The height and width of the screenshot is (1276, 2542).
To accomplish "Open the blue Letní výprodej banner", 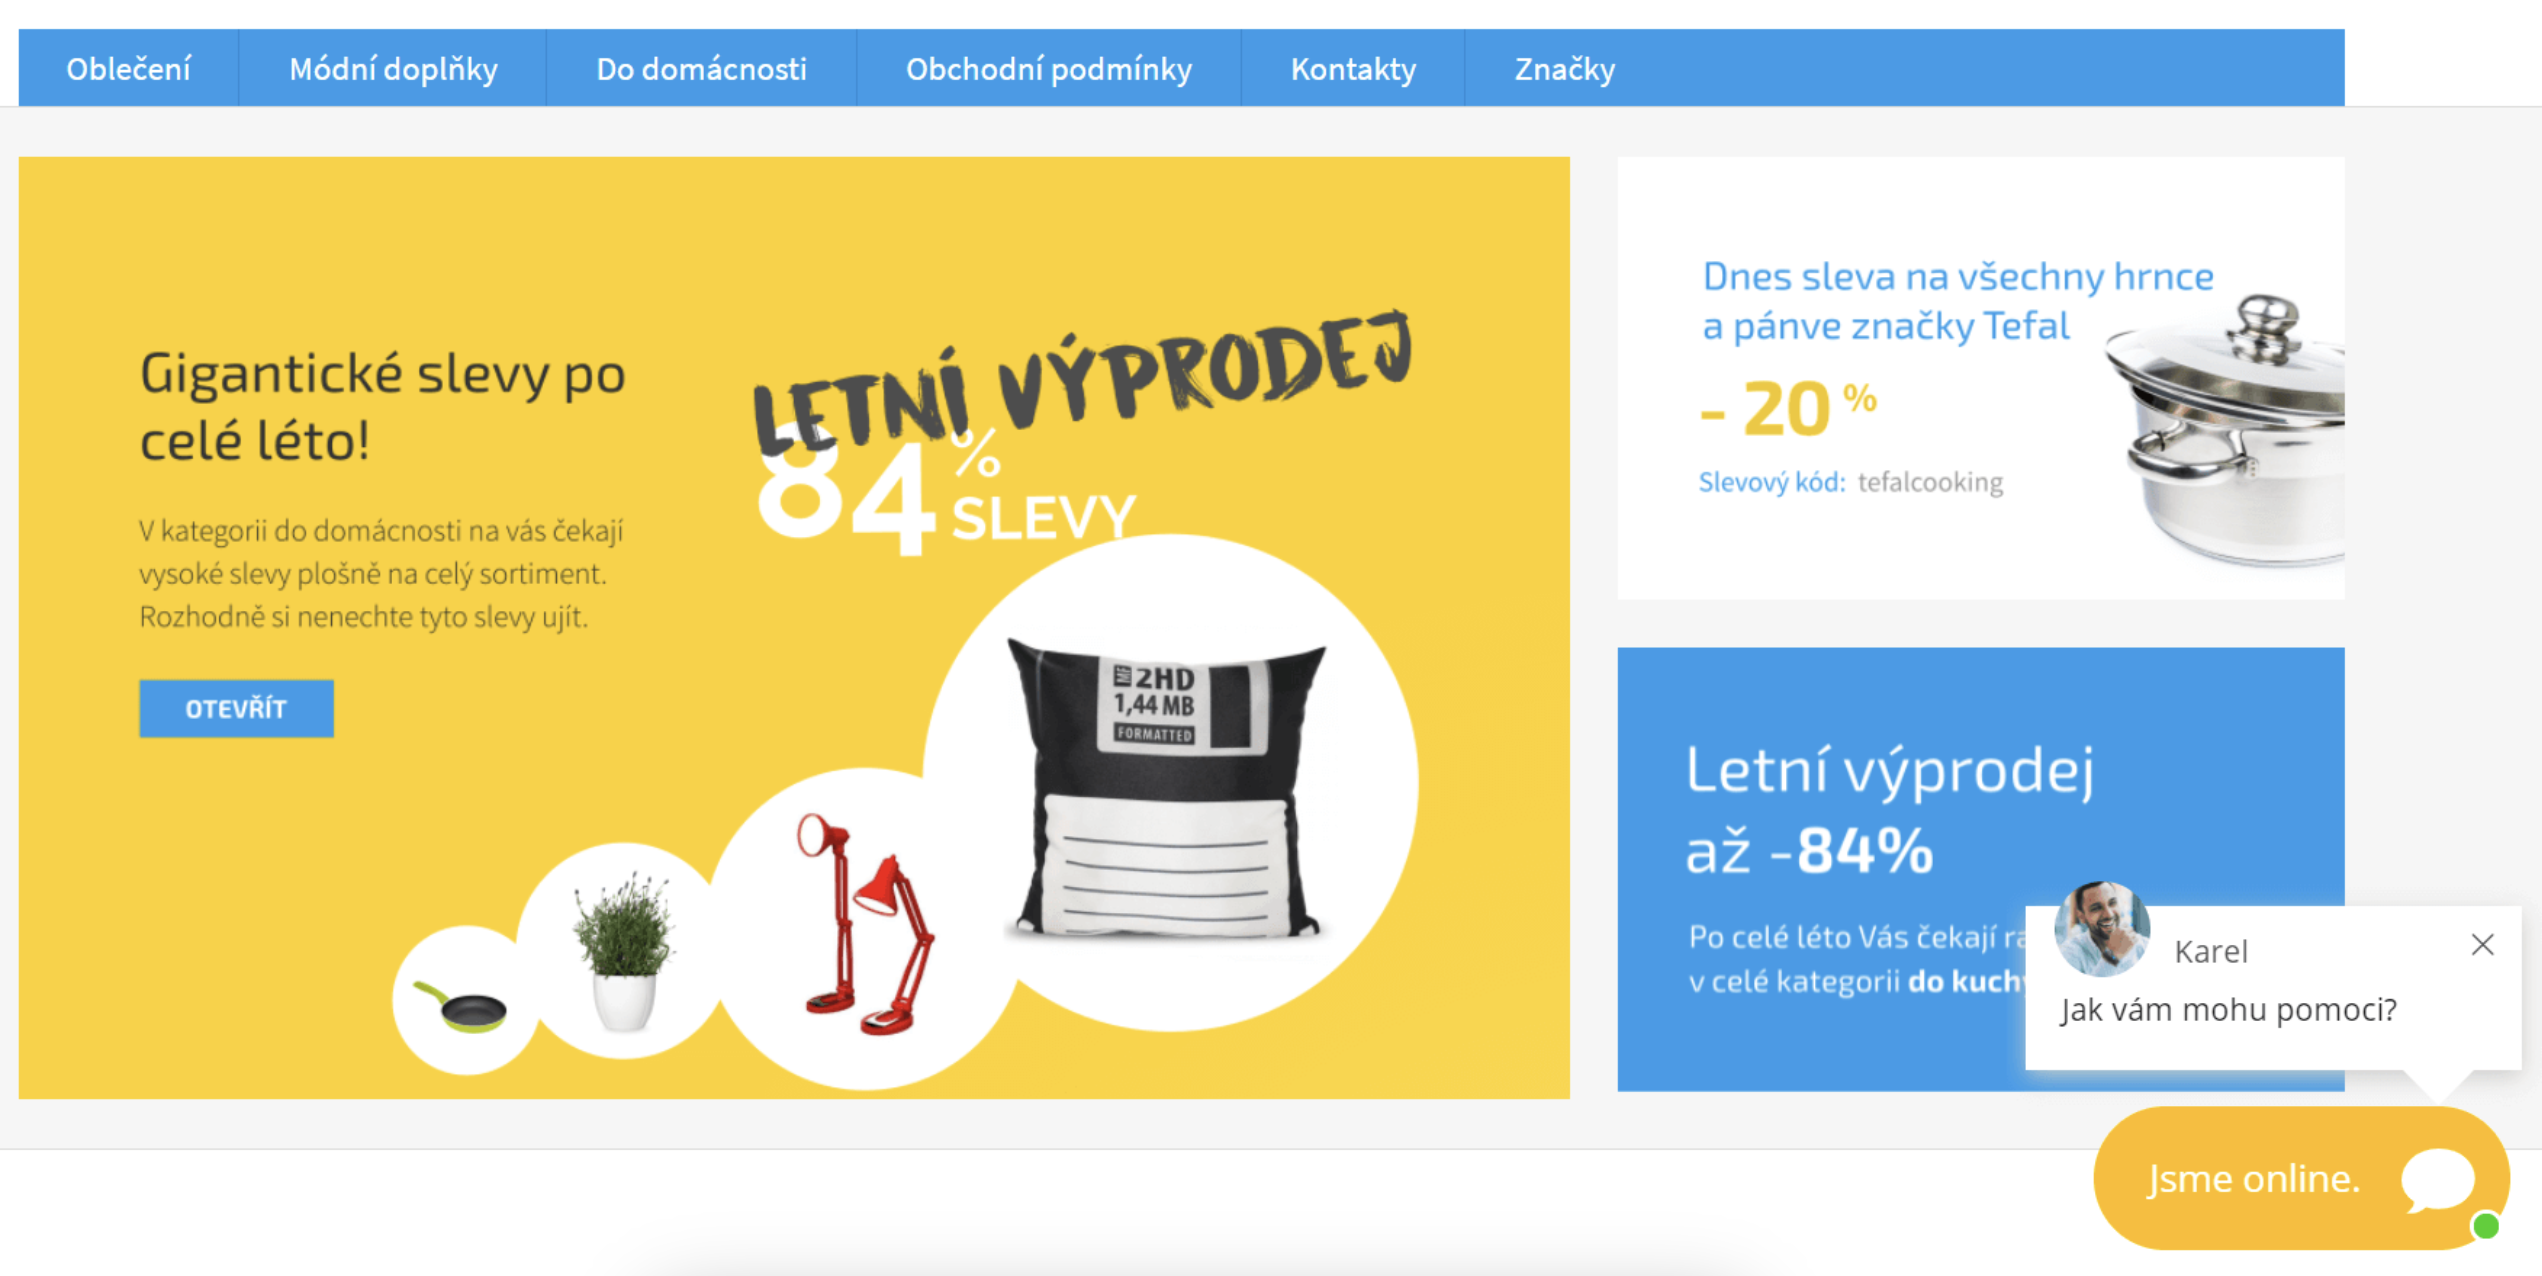I will (x=1980, y=869).
